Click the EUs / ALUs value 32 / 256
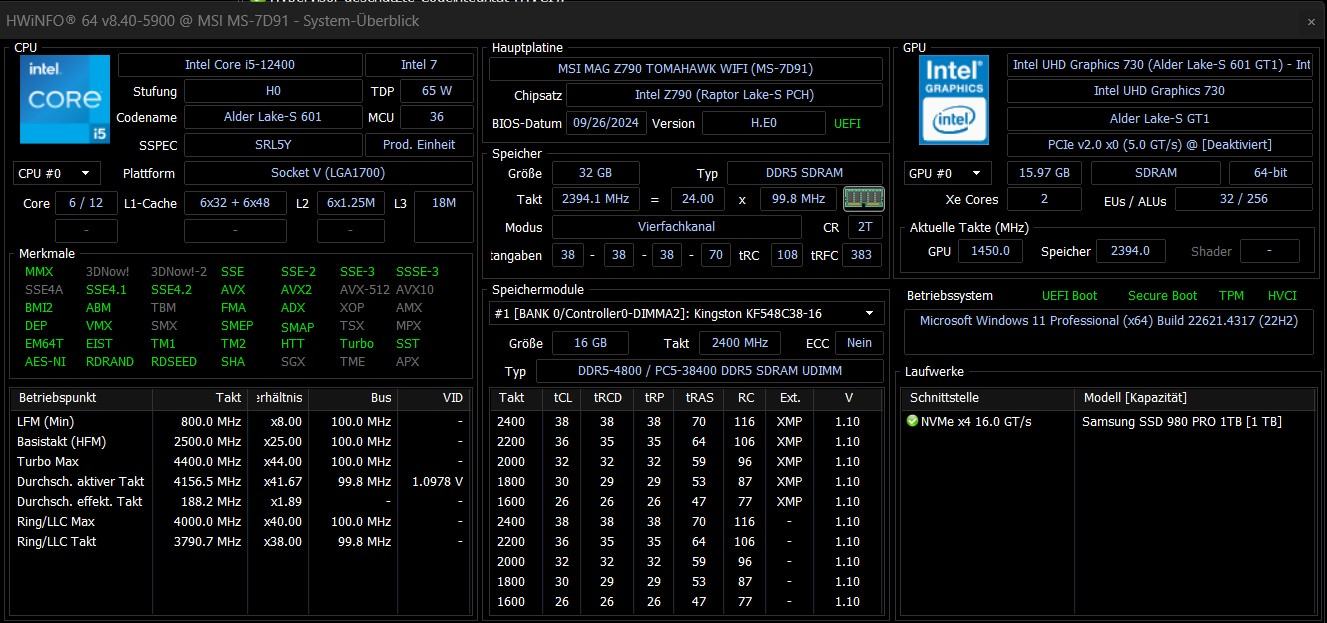The height and width of the screenshot is (623, 1327). tap(1244, 199)
